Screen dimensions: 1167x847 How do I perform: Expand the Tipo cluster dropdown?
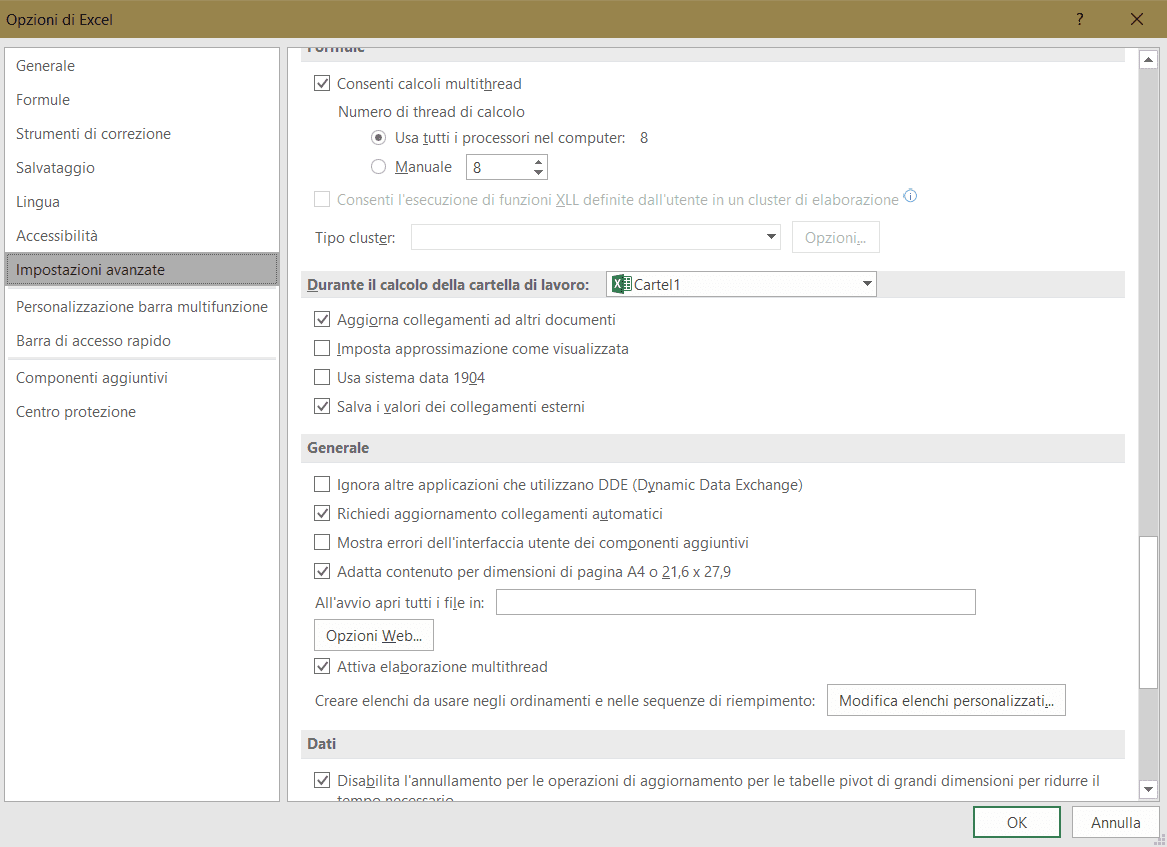(x=771, y=237)
